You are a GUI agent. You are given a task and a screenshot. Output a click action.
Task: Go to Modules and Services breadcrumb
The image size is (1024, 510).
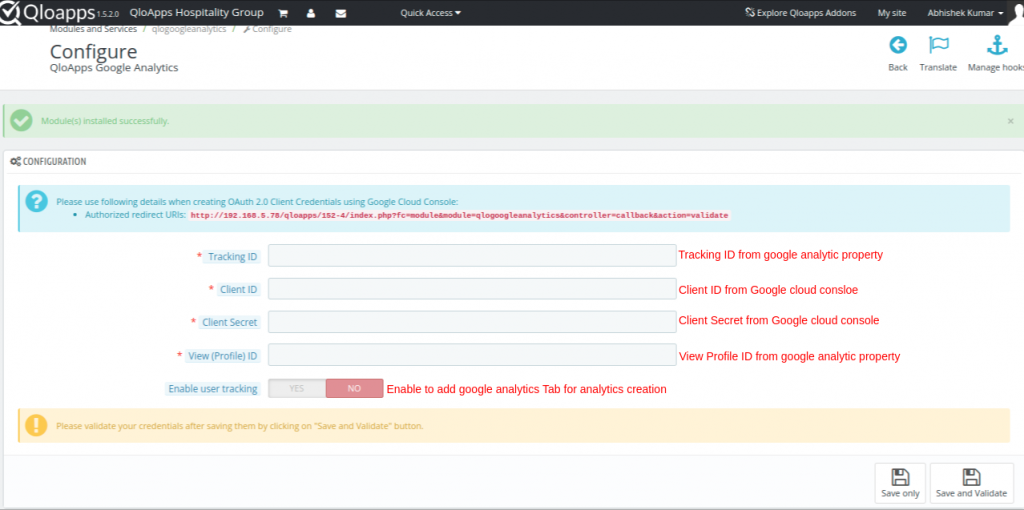click(93, 29)
